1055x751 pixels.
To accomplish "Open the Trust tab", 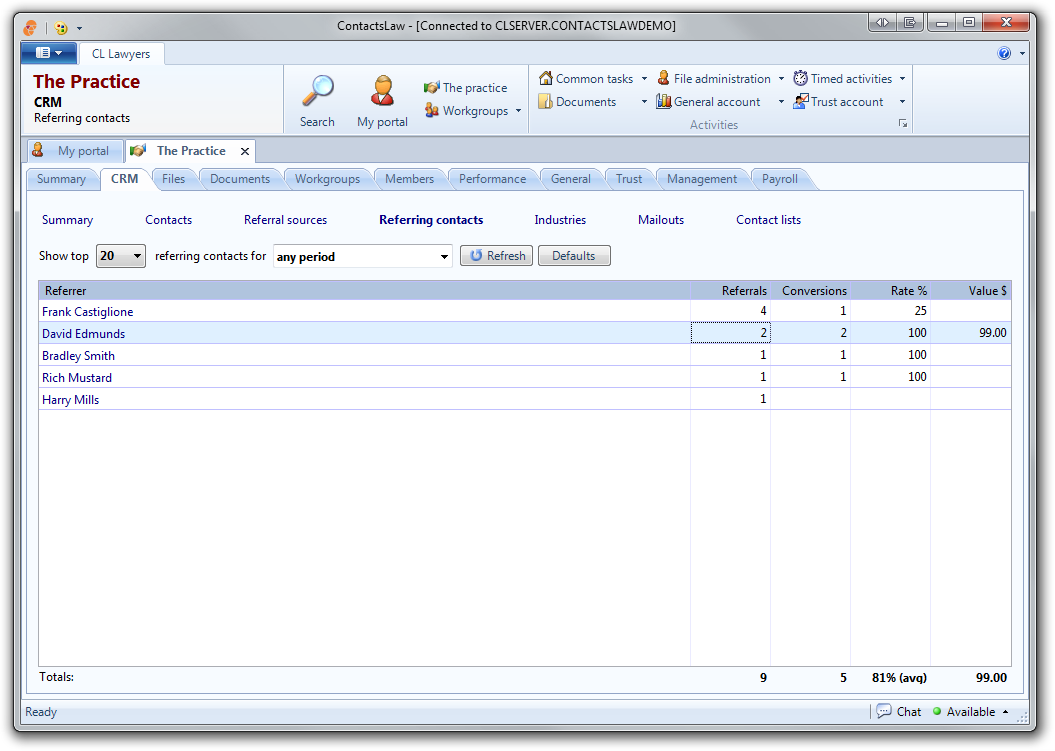I will [x=629, y=179].
